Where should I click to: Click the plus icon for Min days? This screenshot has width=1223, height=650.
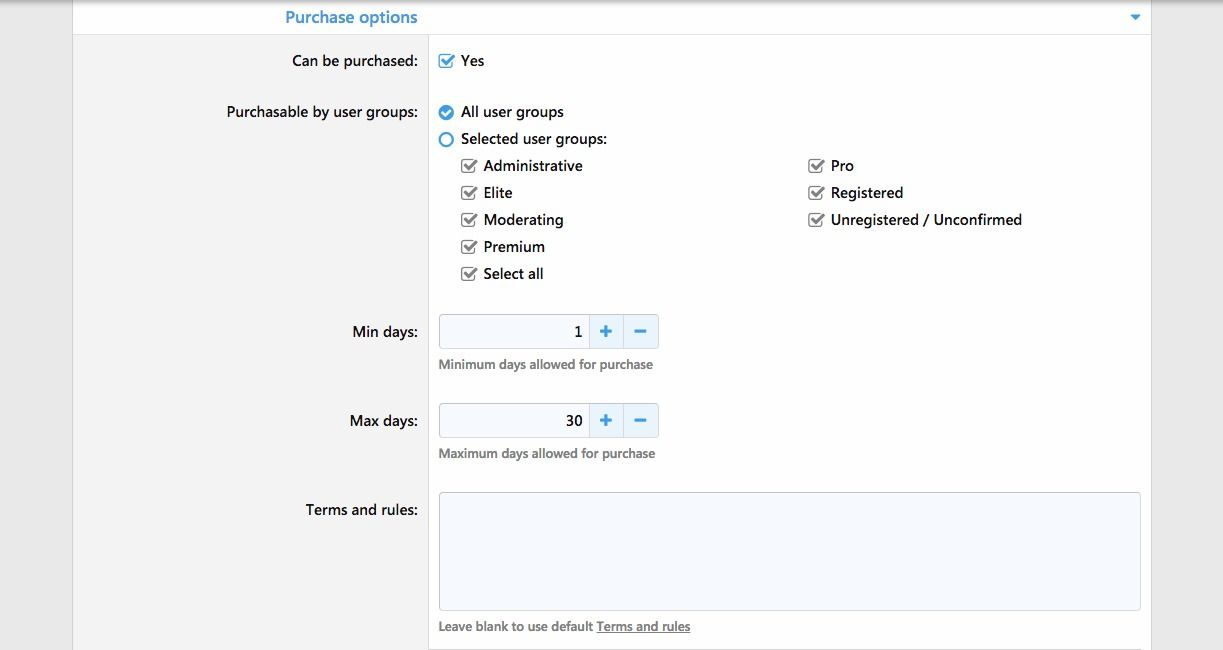click(x=606, y=332)
